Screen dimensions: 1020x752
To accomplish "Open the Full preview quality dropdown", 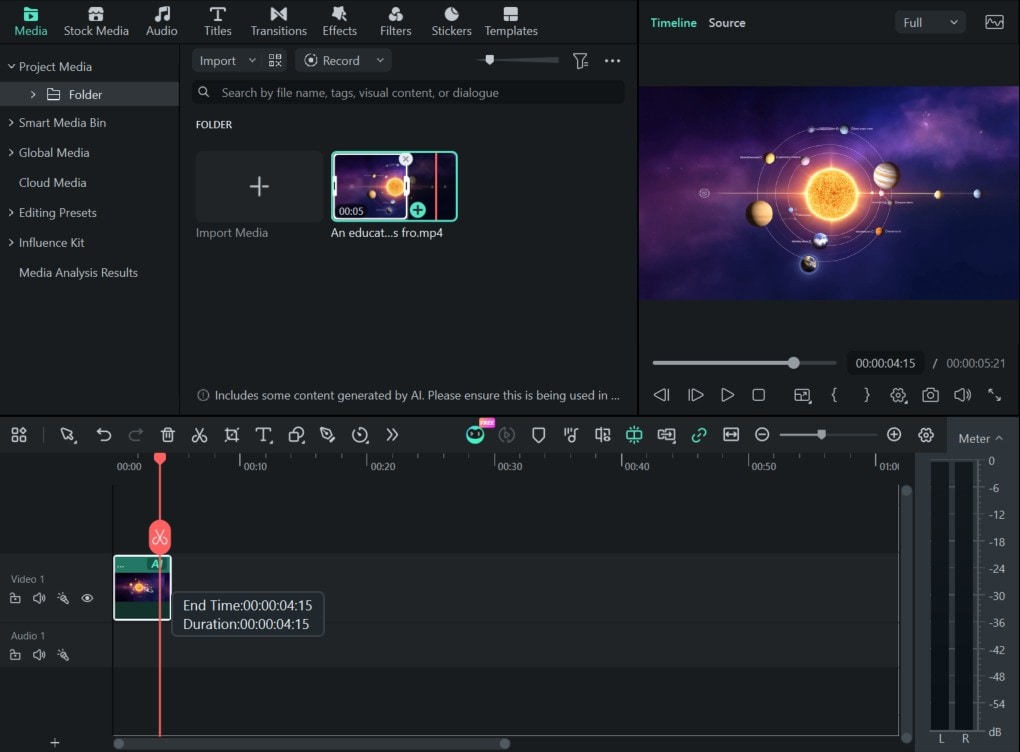I will [930, 22].
